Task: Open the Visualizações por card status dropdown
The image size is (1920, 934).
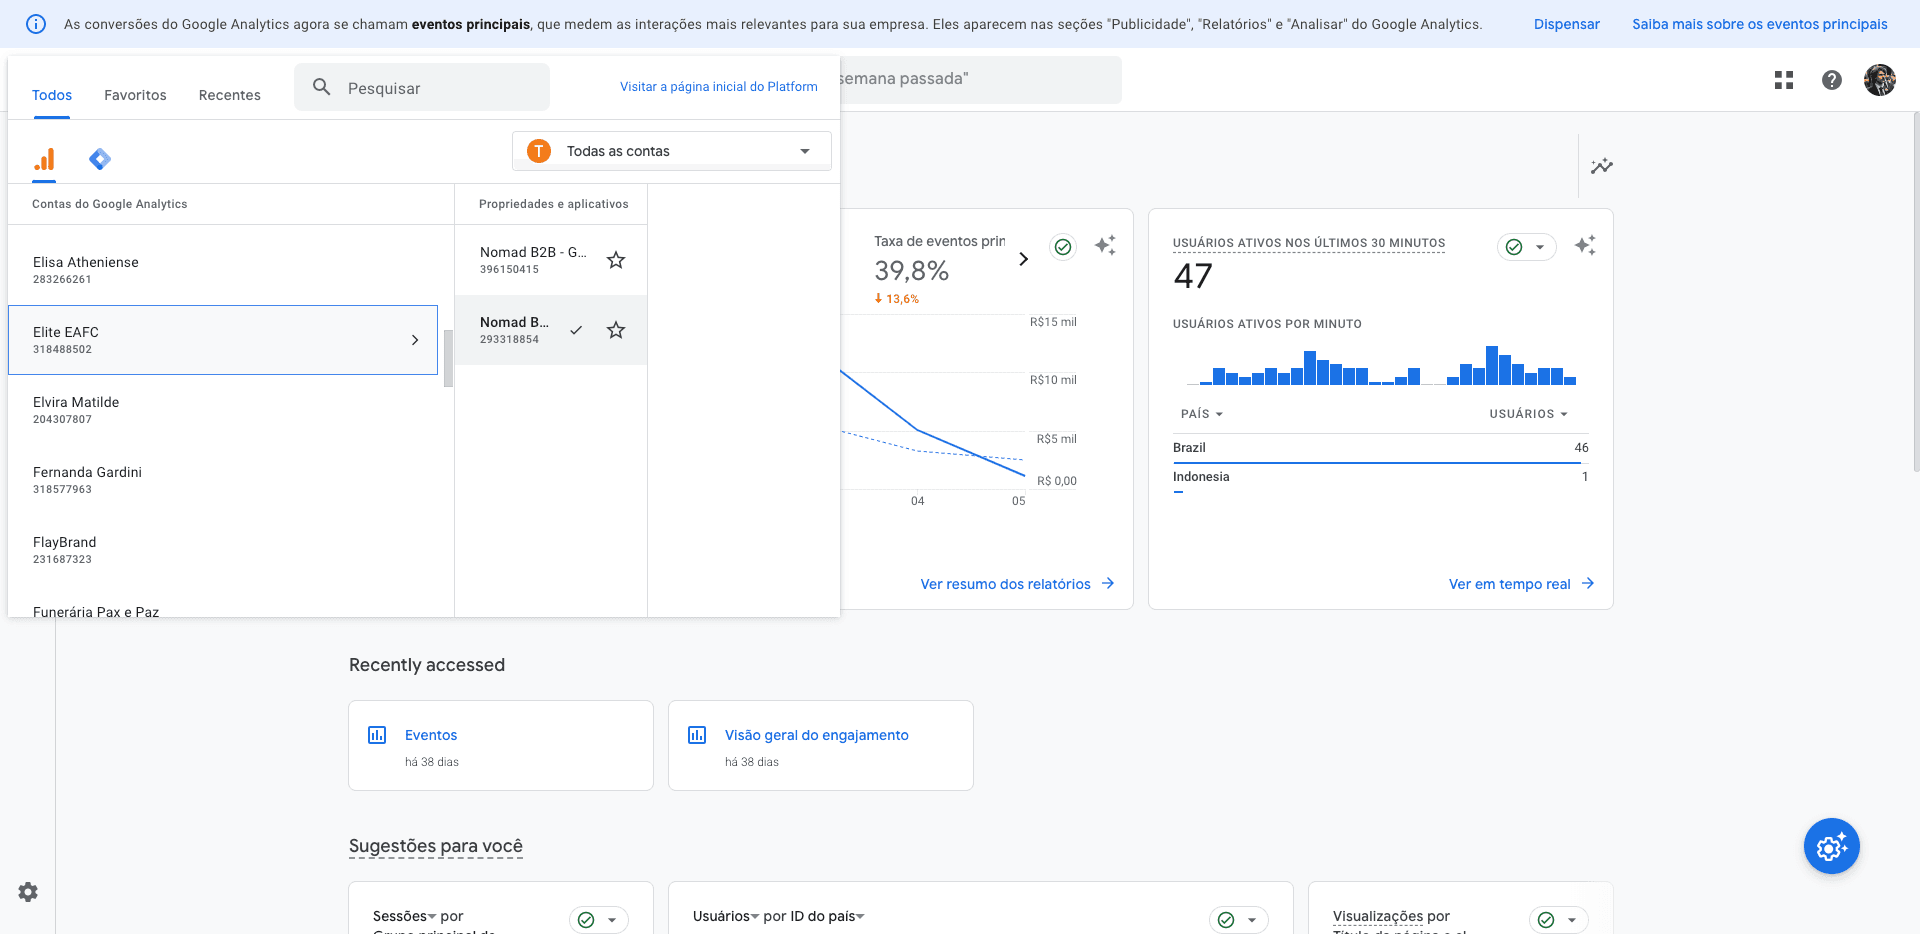Action: point(1559,920)
